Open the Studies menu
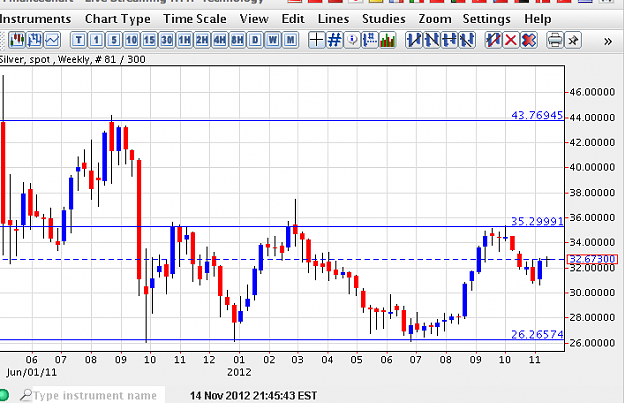Image resolution: width=625 pixels, height=403 pixels. click(x=383, y=19)
